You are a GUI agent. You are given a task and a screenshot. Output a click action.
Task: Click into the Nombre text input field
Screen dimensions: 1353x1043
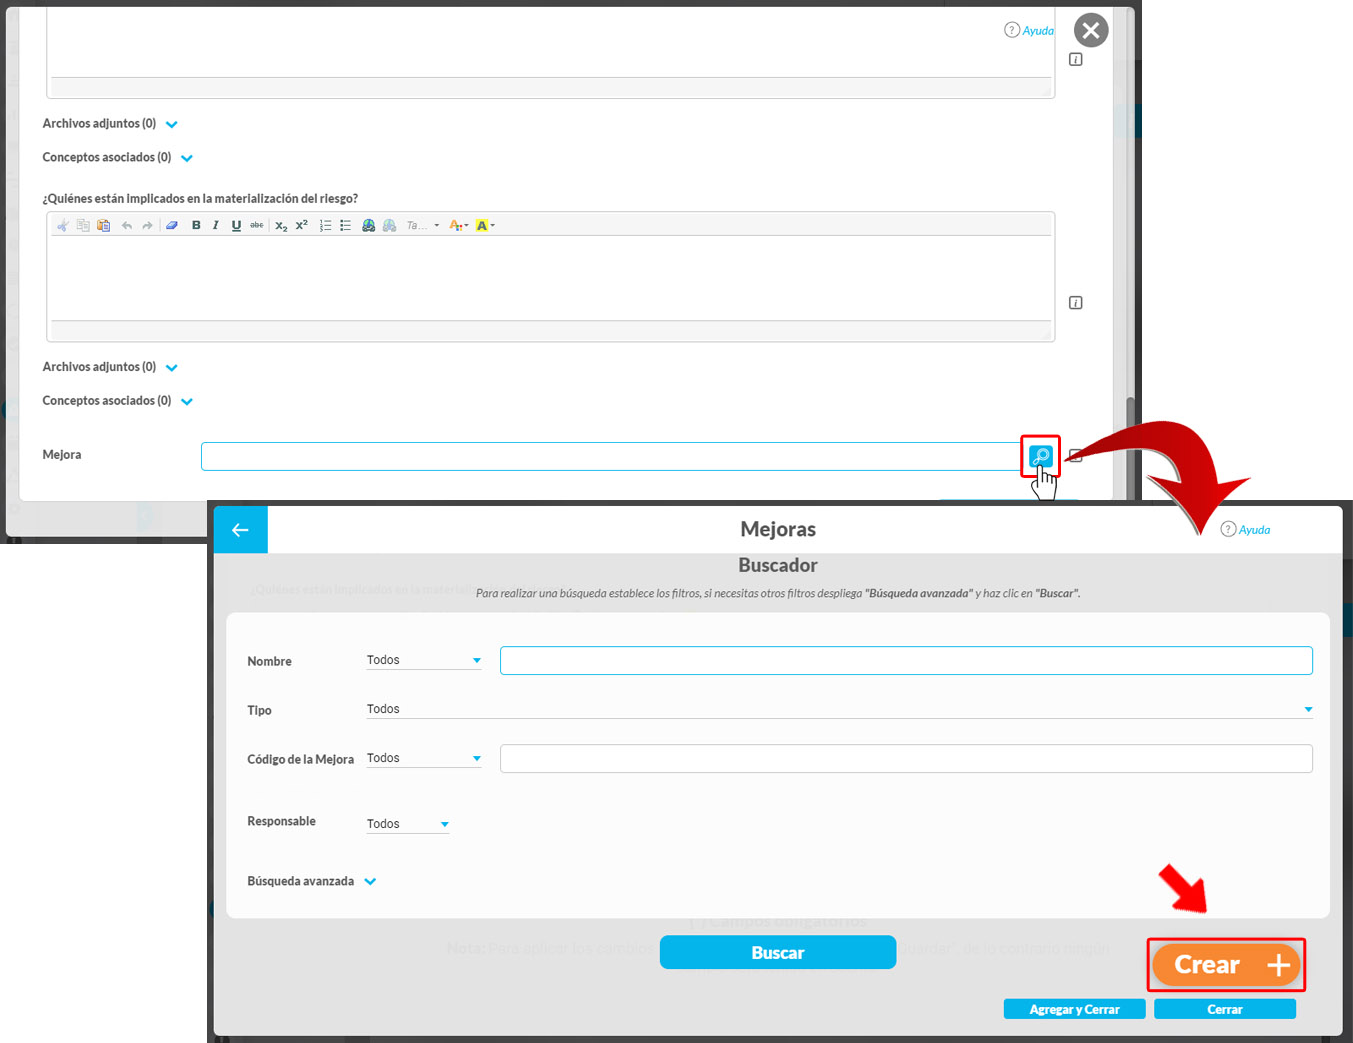click(905, 661)
